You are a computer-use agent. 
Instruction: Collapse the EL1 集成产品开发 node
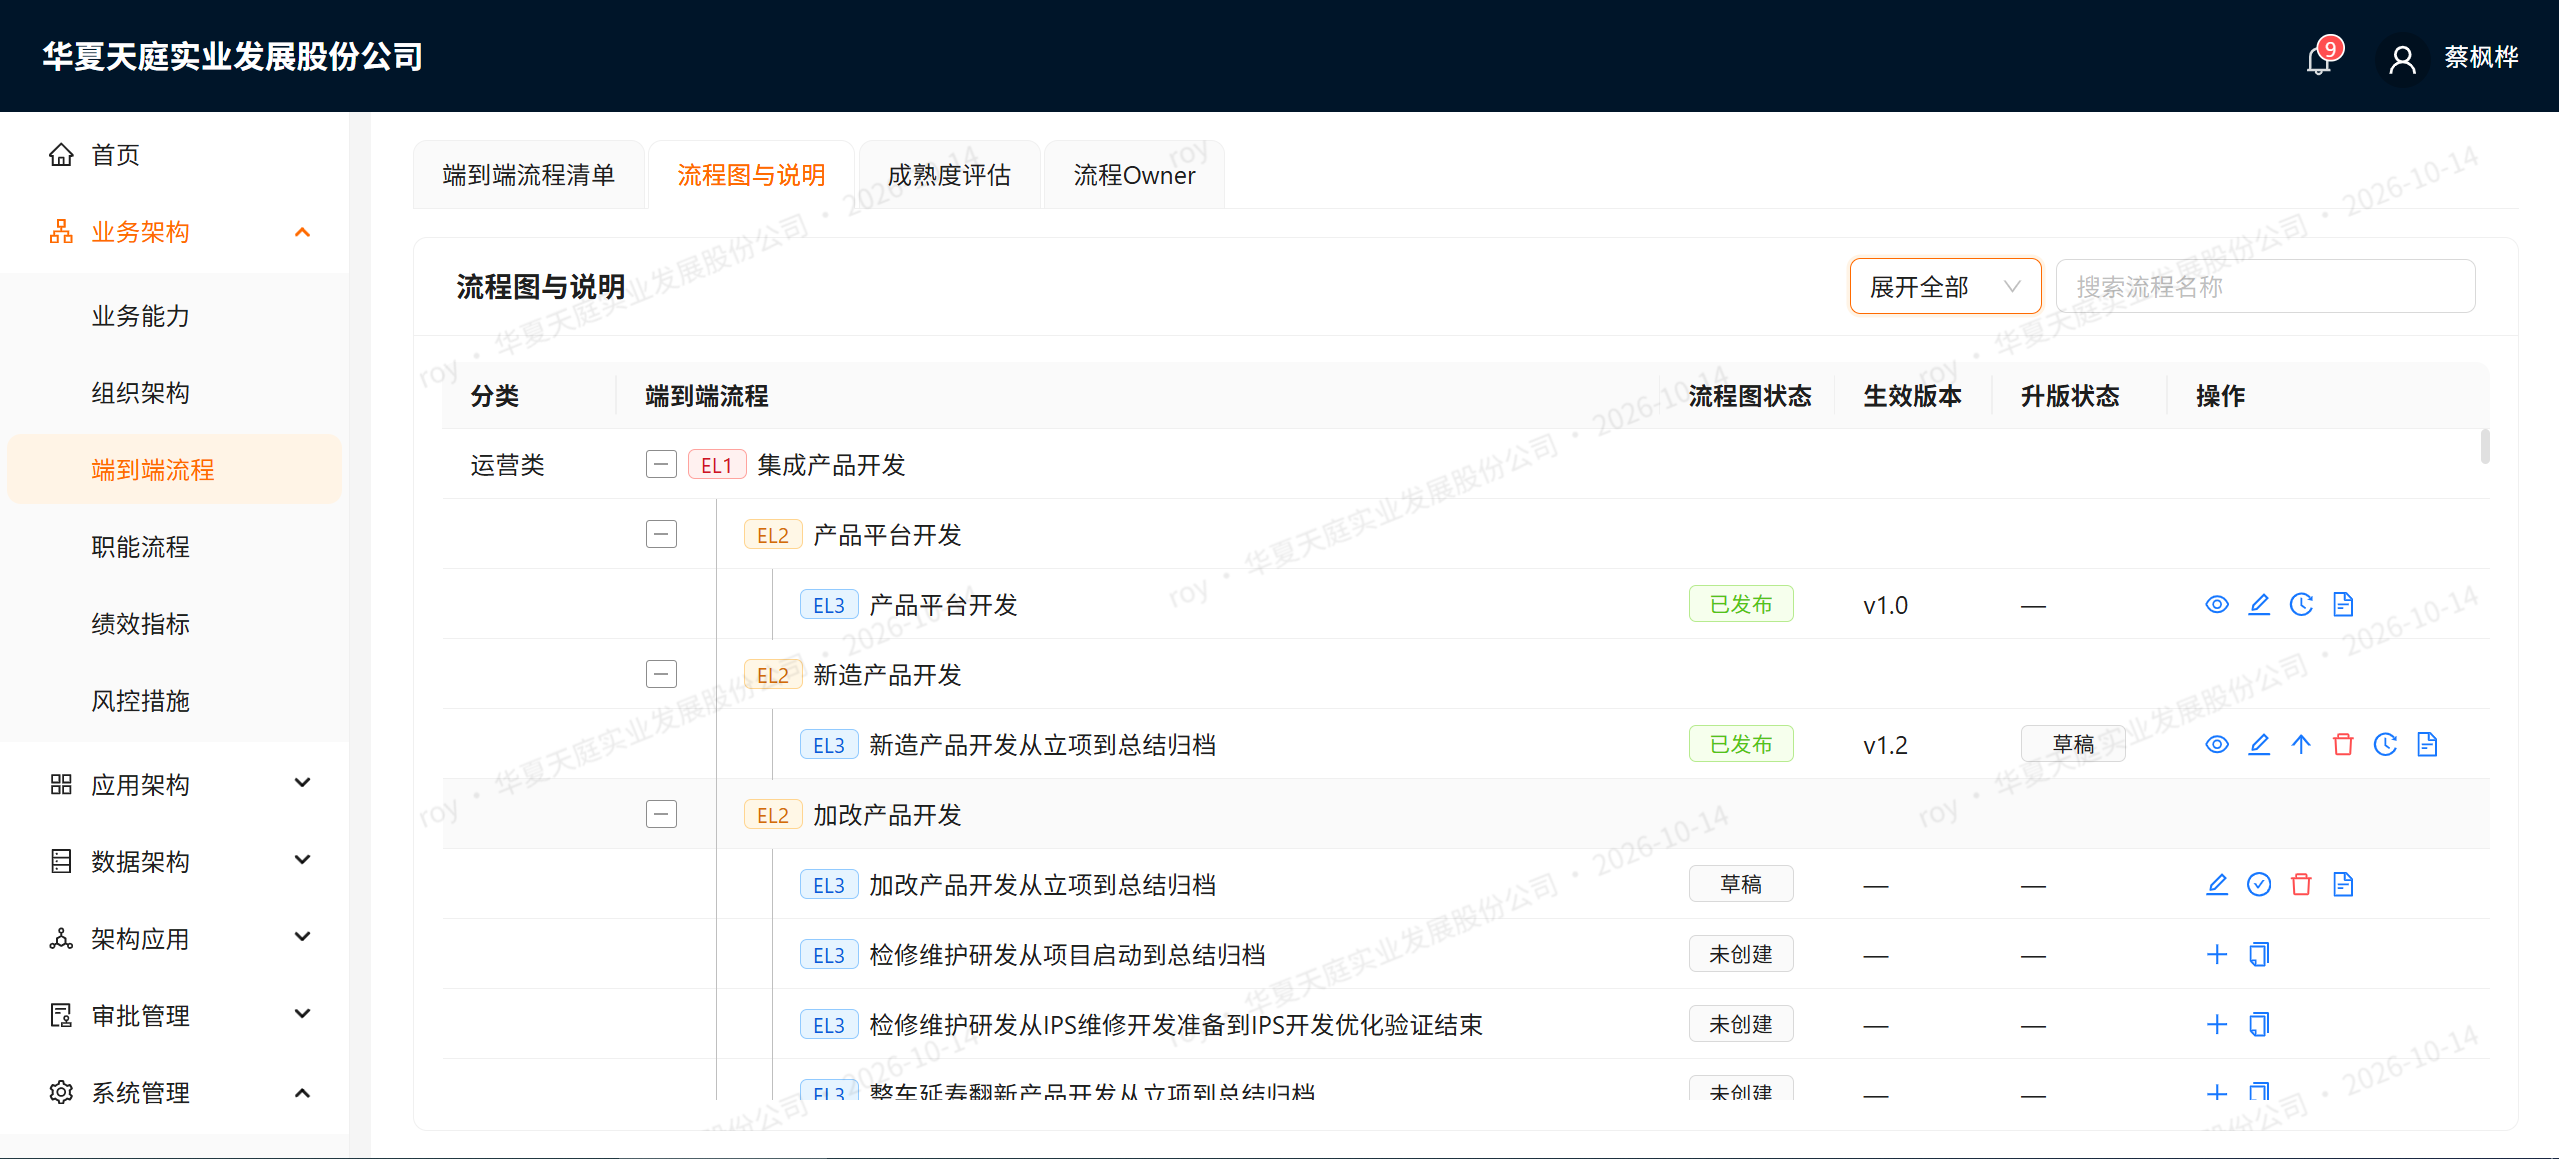[x=661, y=465]
